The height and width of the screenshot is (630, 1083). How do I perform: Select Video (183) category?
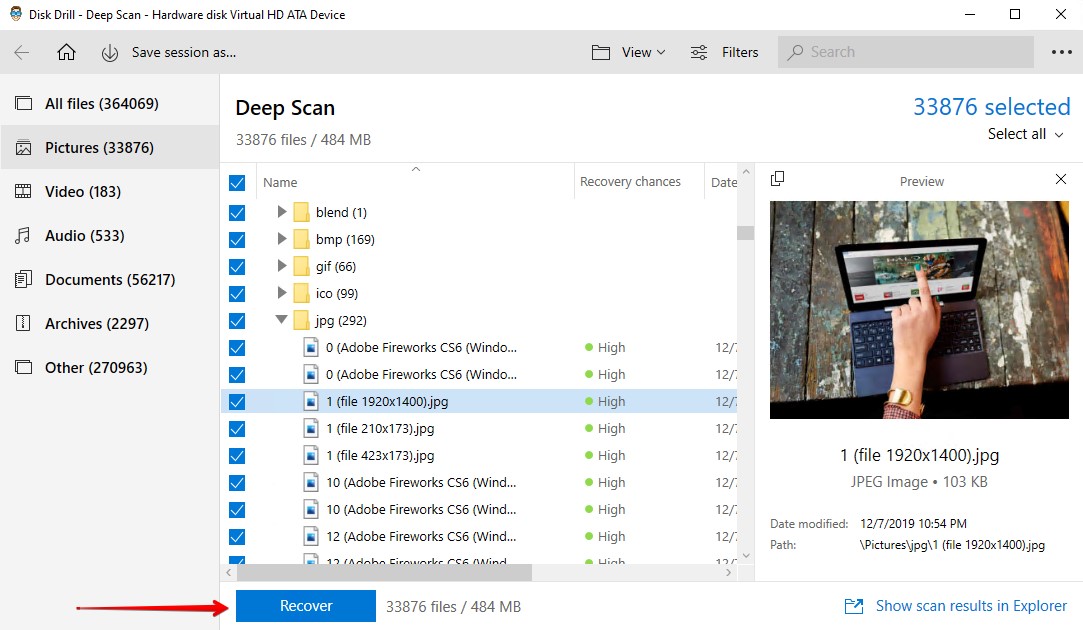110,191
